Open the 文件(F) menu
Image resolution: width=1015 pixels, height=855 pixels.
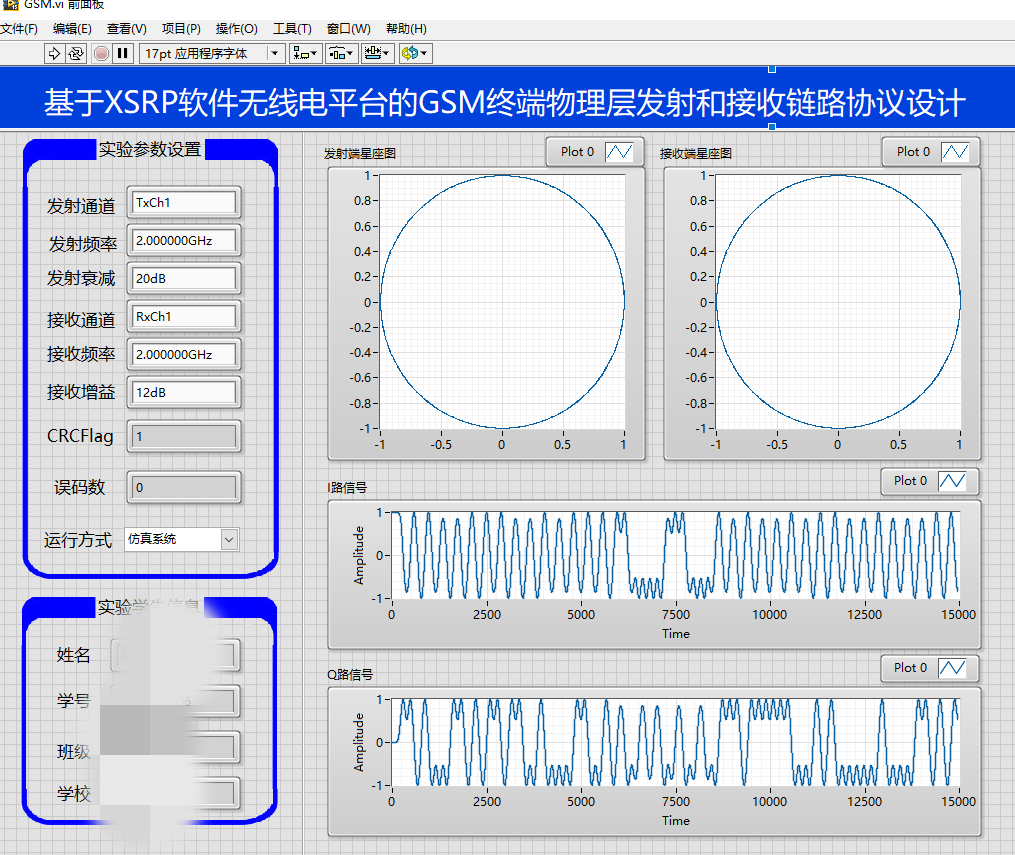(19, 28)
